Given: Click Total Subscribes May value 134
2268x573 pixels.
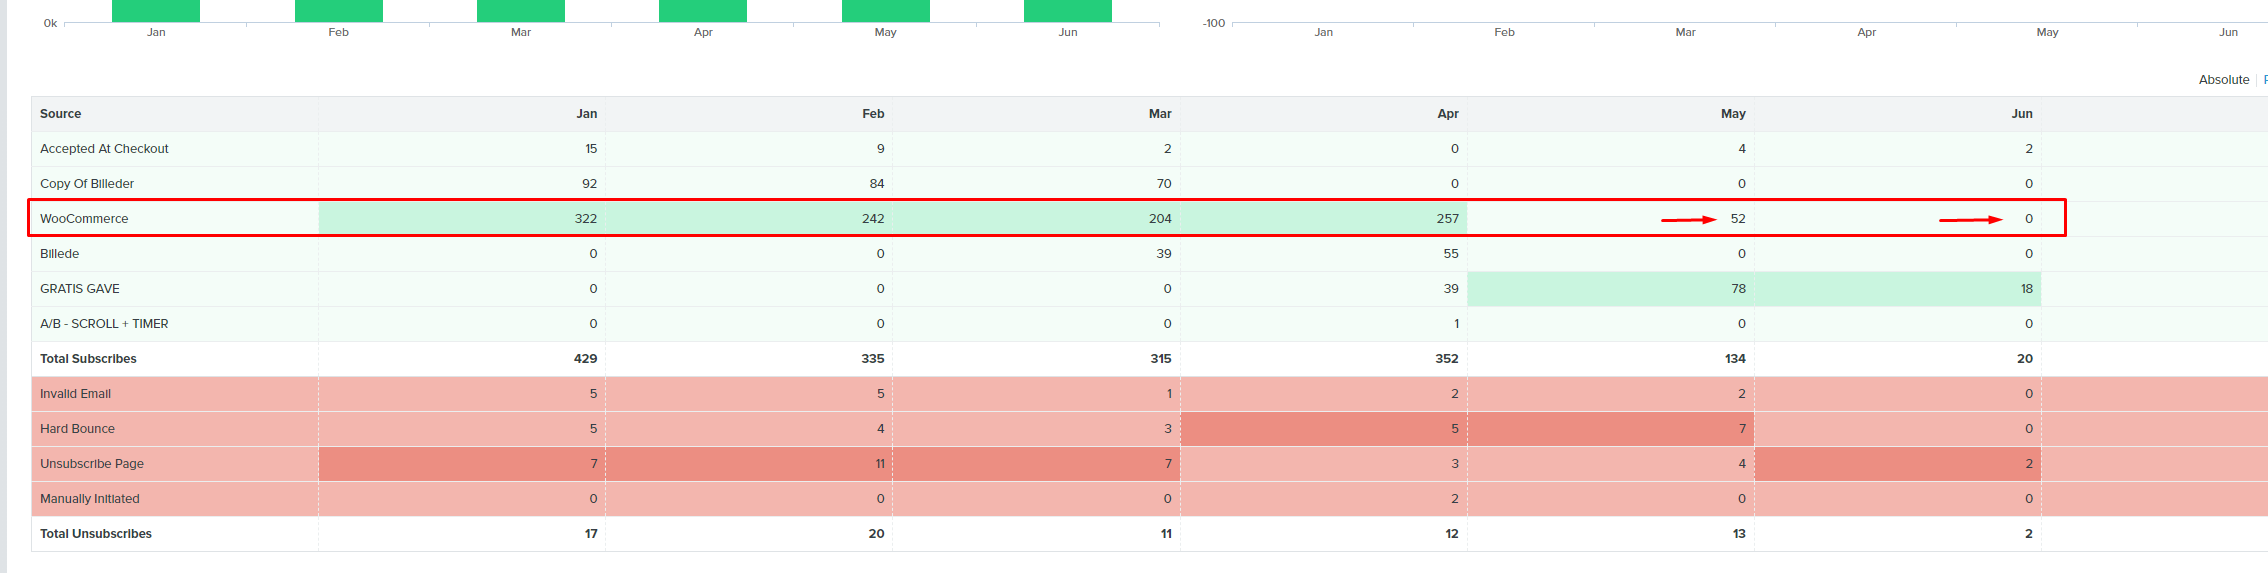Looking at the screenshot, I should tap(1735, 359).
